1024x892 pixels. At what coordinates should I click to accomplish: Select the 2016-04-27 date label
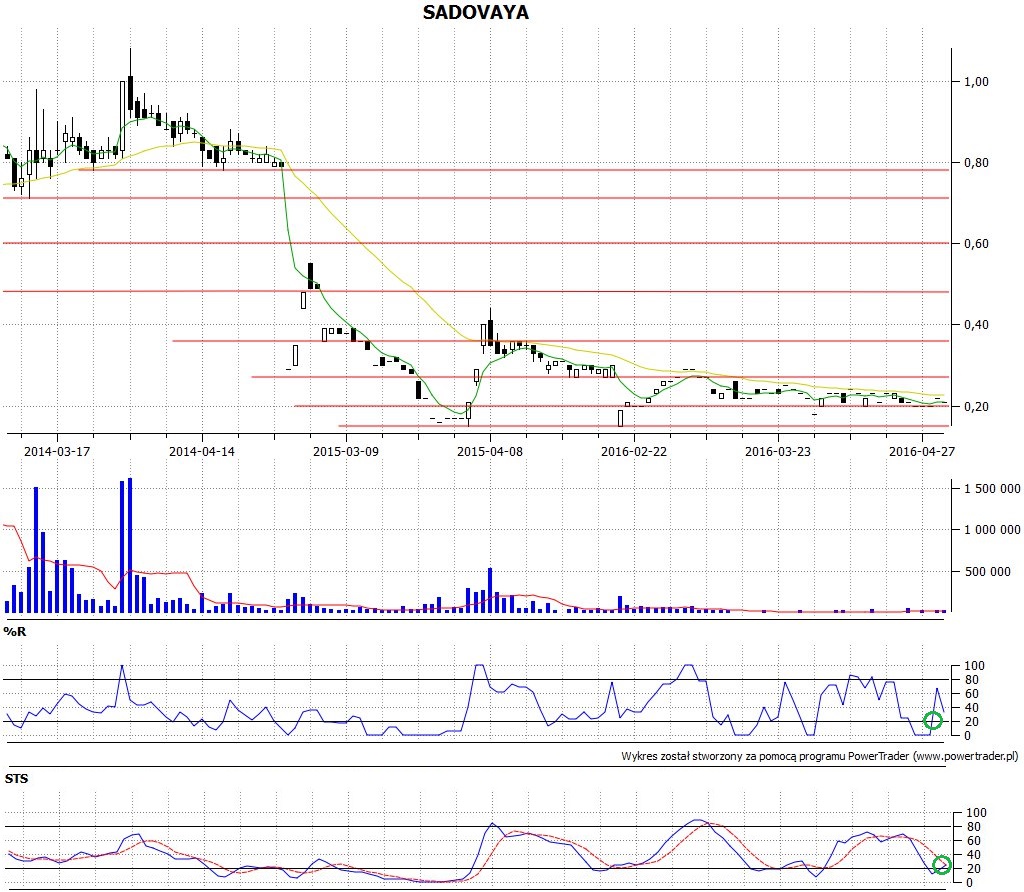pos(921,451)
